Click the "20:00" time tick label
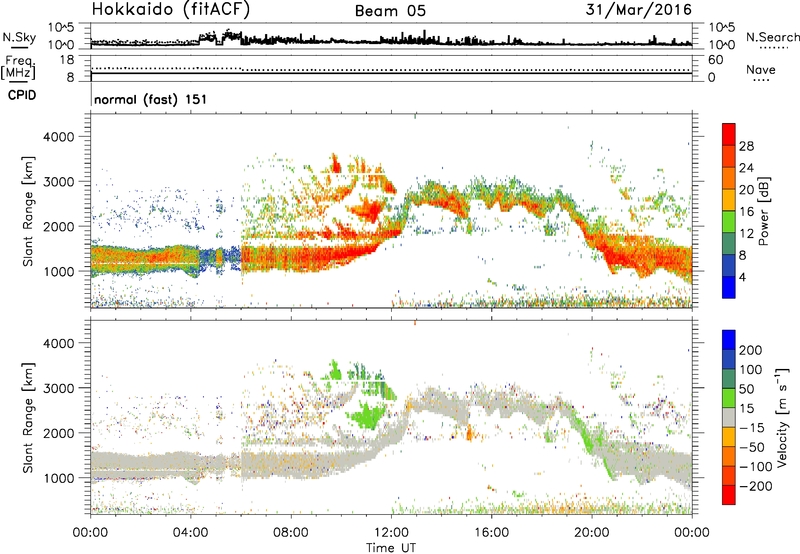 pos(591,533)
